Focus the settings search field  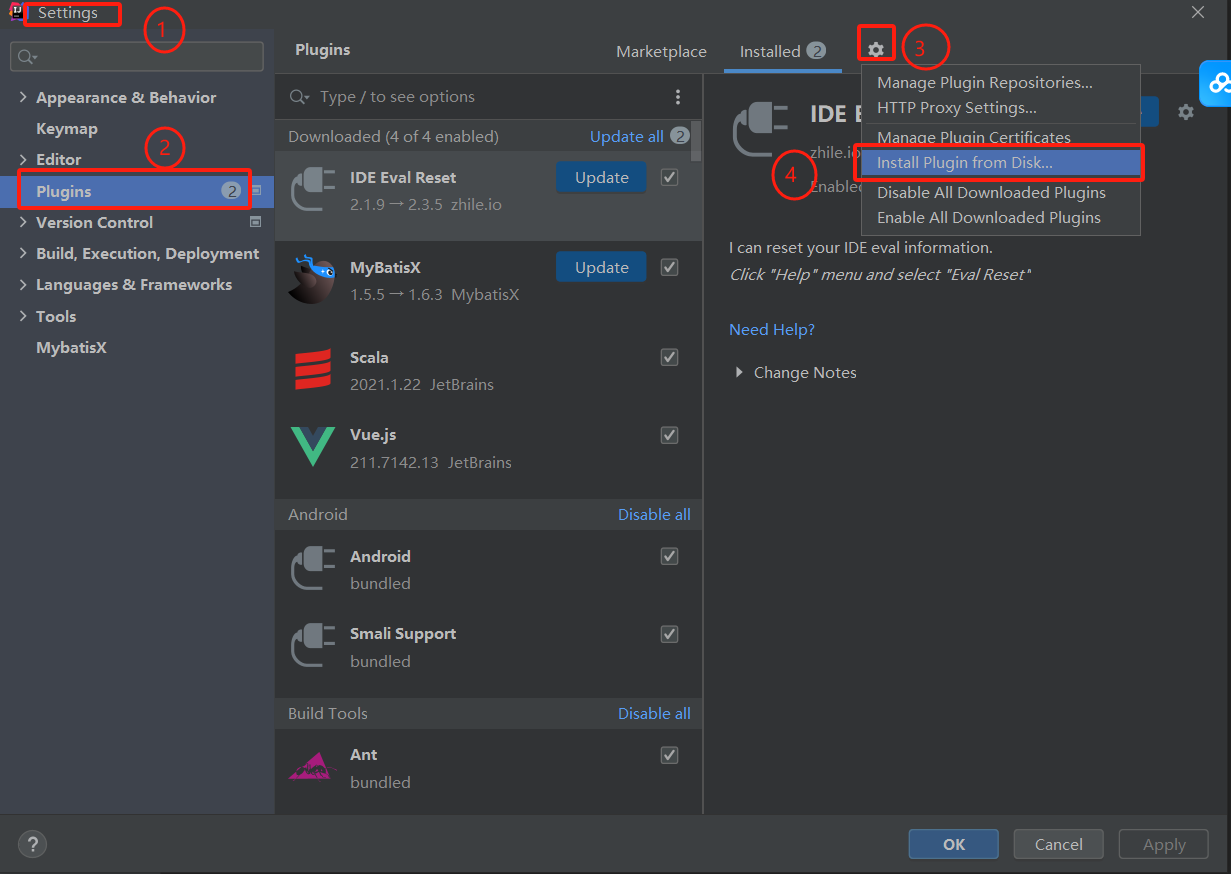point(137,57)
